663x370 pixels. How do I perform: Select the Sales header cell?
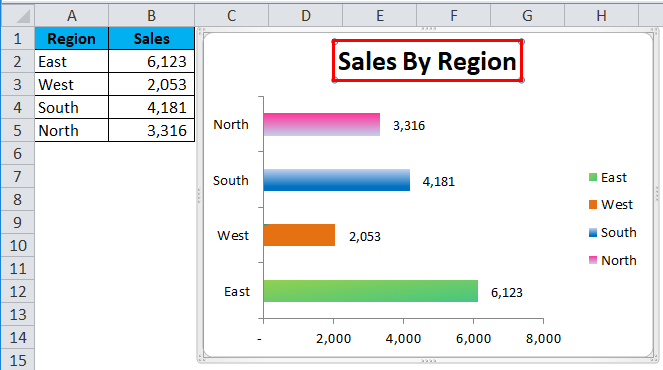[x=151, y=38]
